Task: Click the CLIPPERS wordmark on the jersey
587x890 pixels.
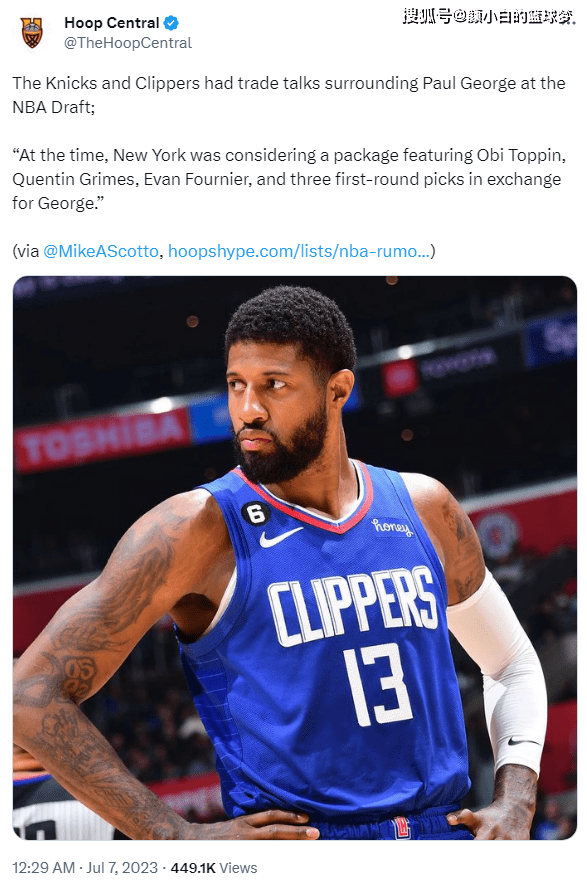Action: point(352,605)
